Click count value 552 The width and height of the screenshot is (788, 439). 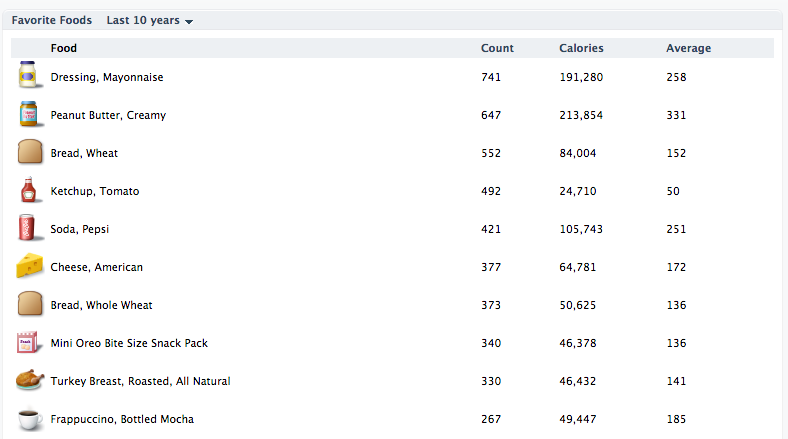(491, 153)
